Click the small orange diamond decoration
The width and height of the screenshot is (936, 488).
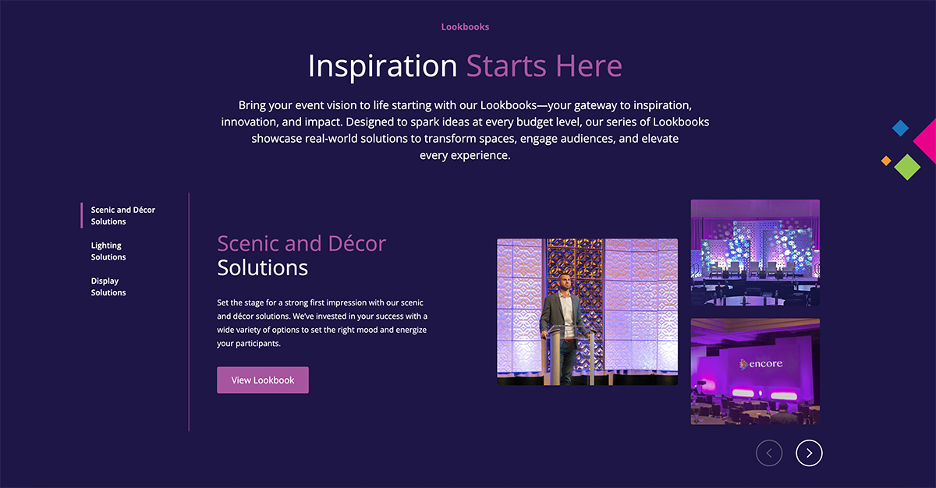pos(886,161)
